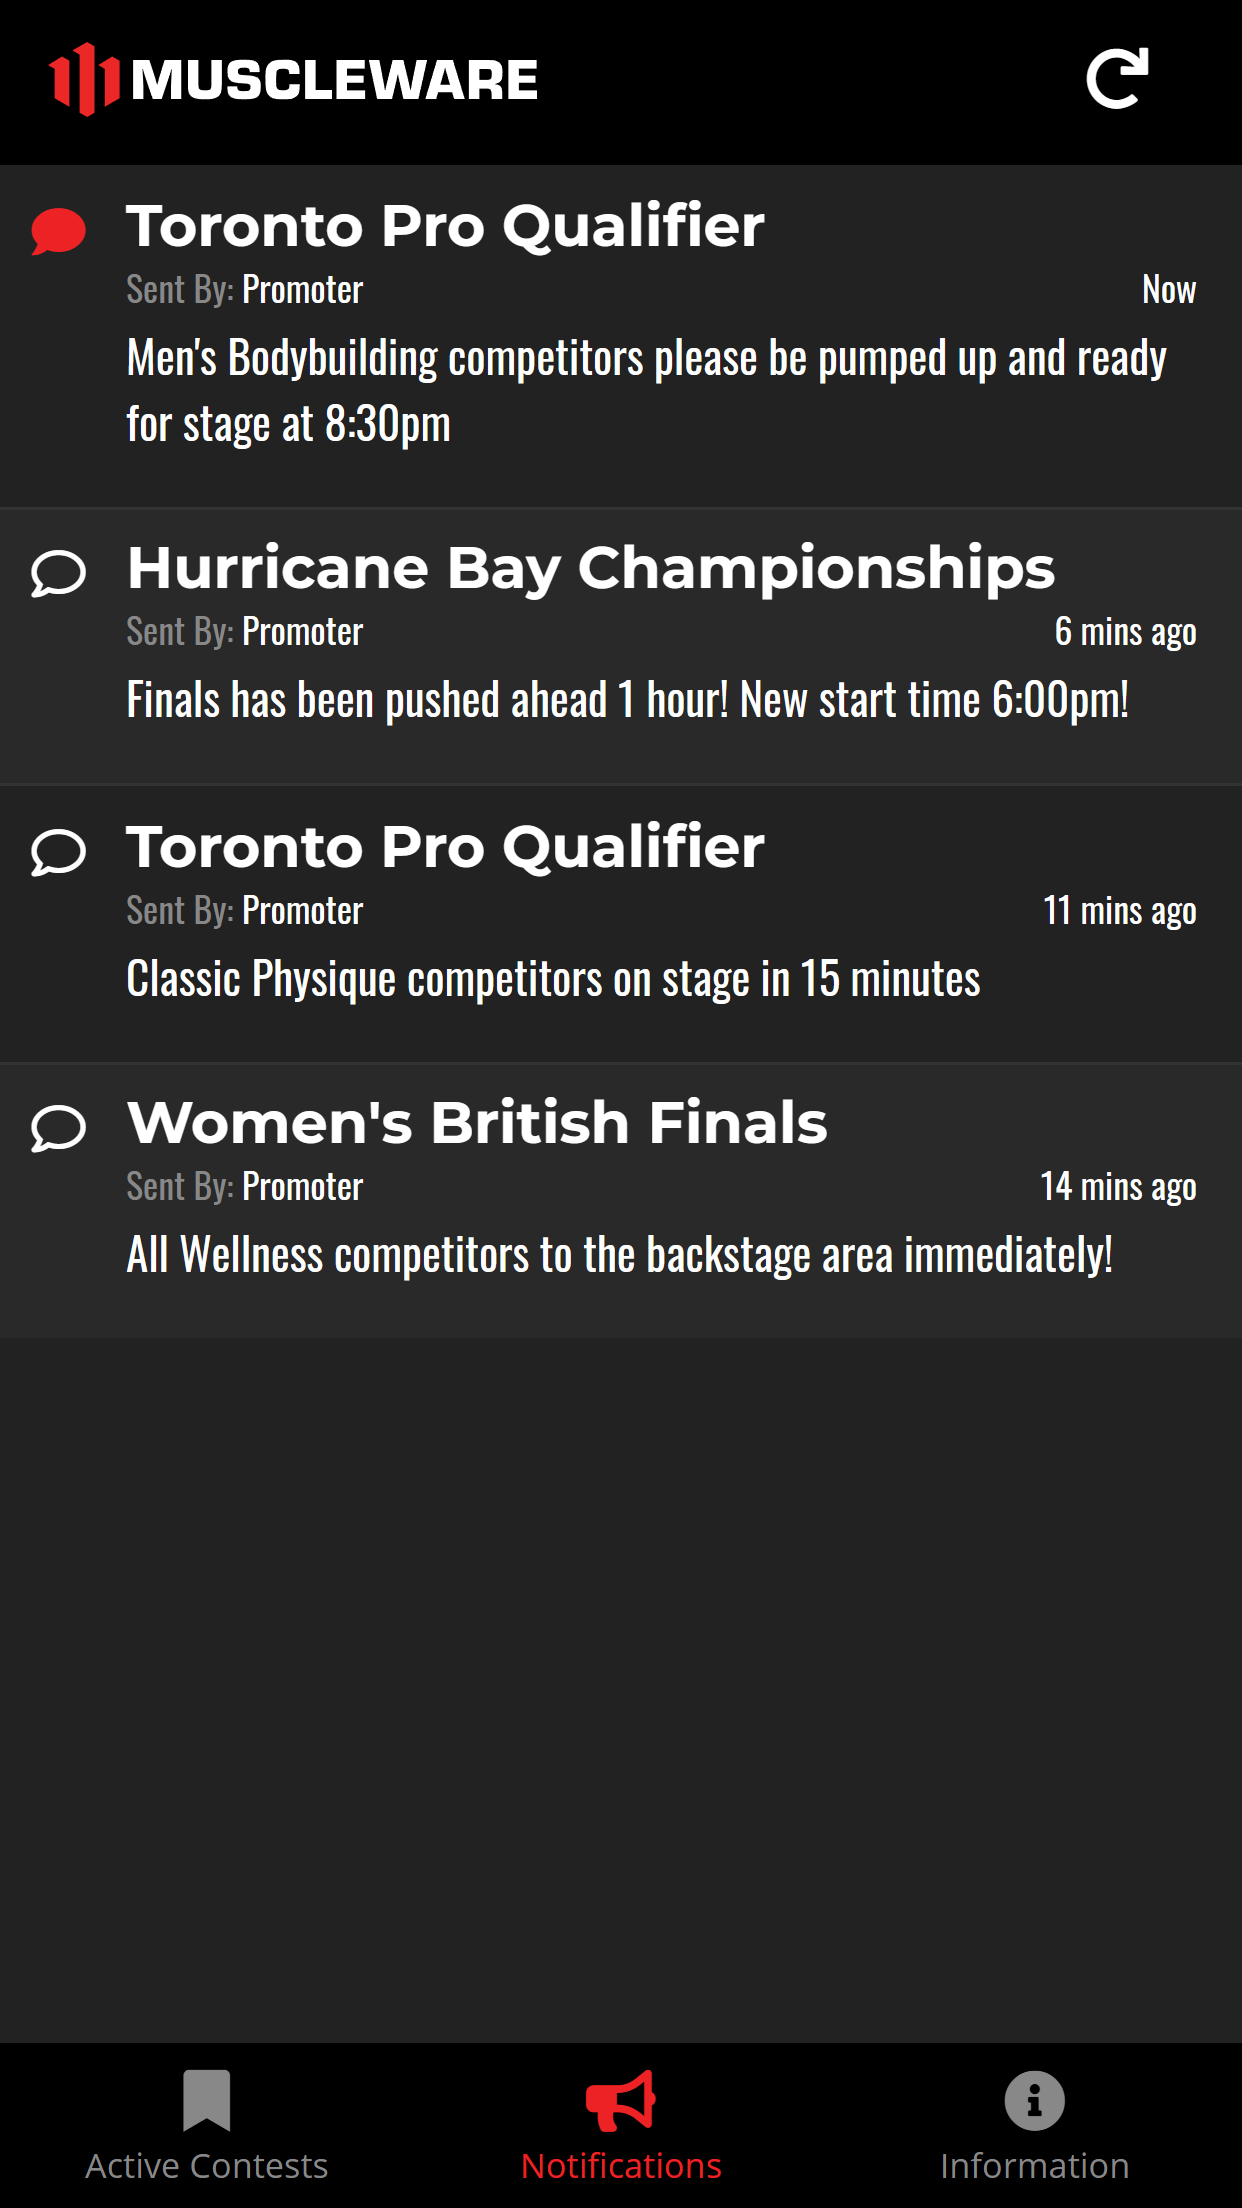The width and height of the screenshot is (1242, 2208).
Task: Tap the '14 mins ago' timestamp
Action: [1118, 1187]
